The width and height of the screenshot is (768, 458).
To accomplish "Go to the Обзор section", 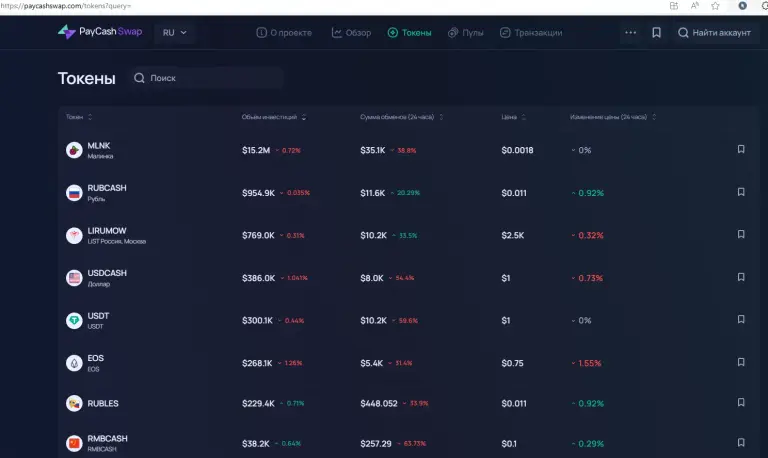I will [x=351, y=33].
